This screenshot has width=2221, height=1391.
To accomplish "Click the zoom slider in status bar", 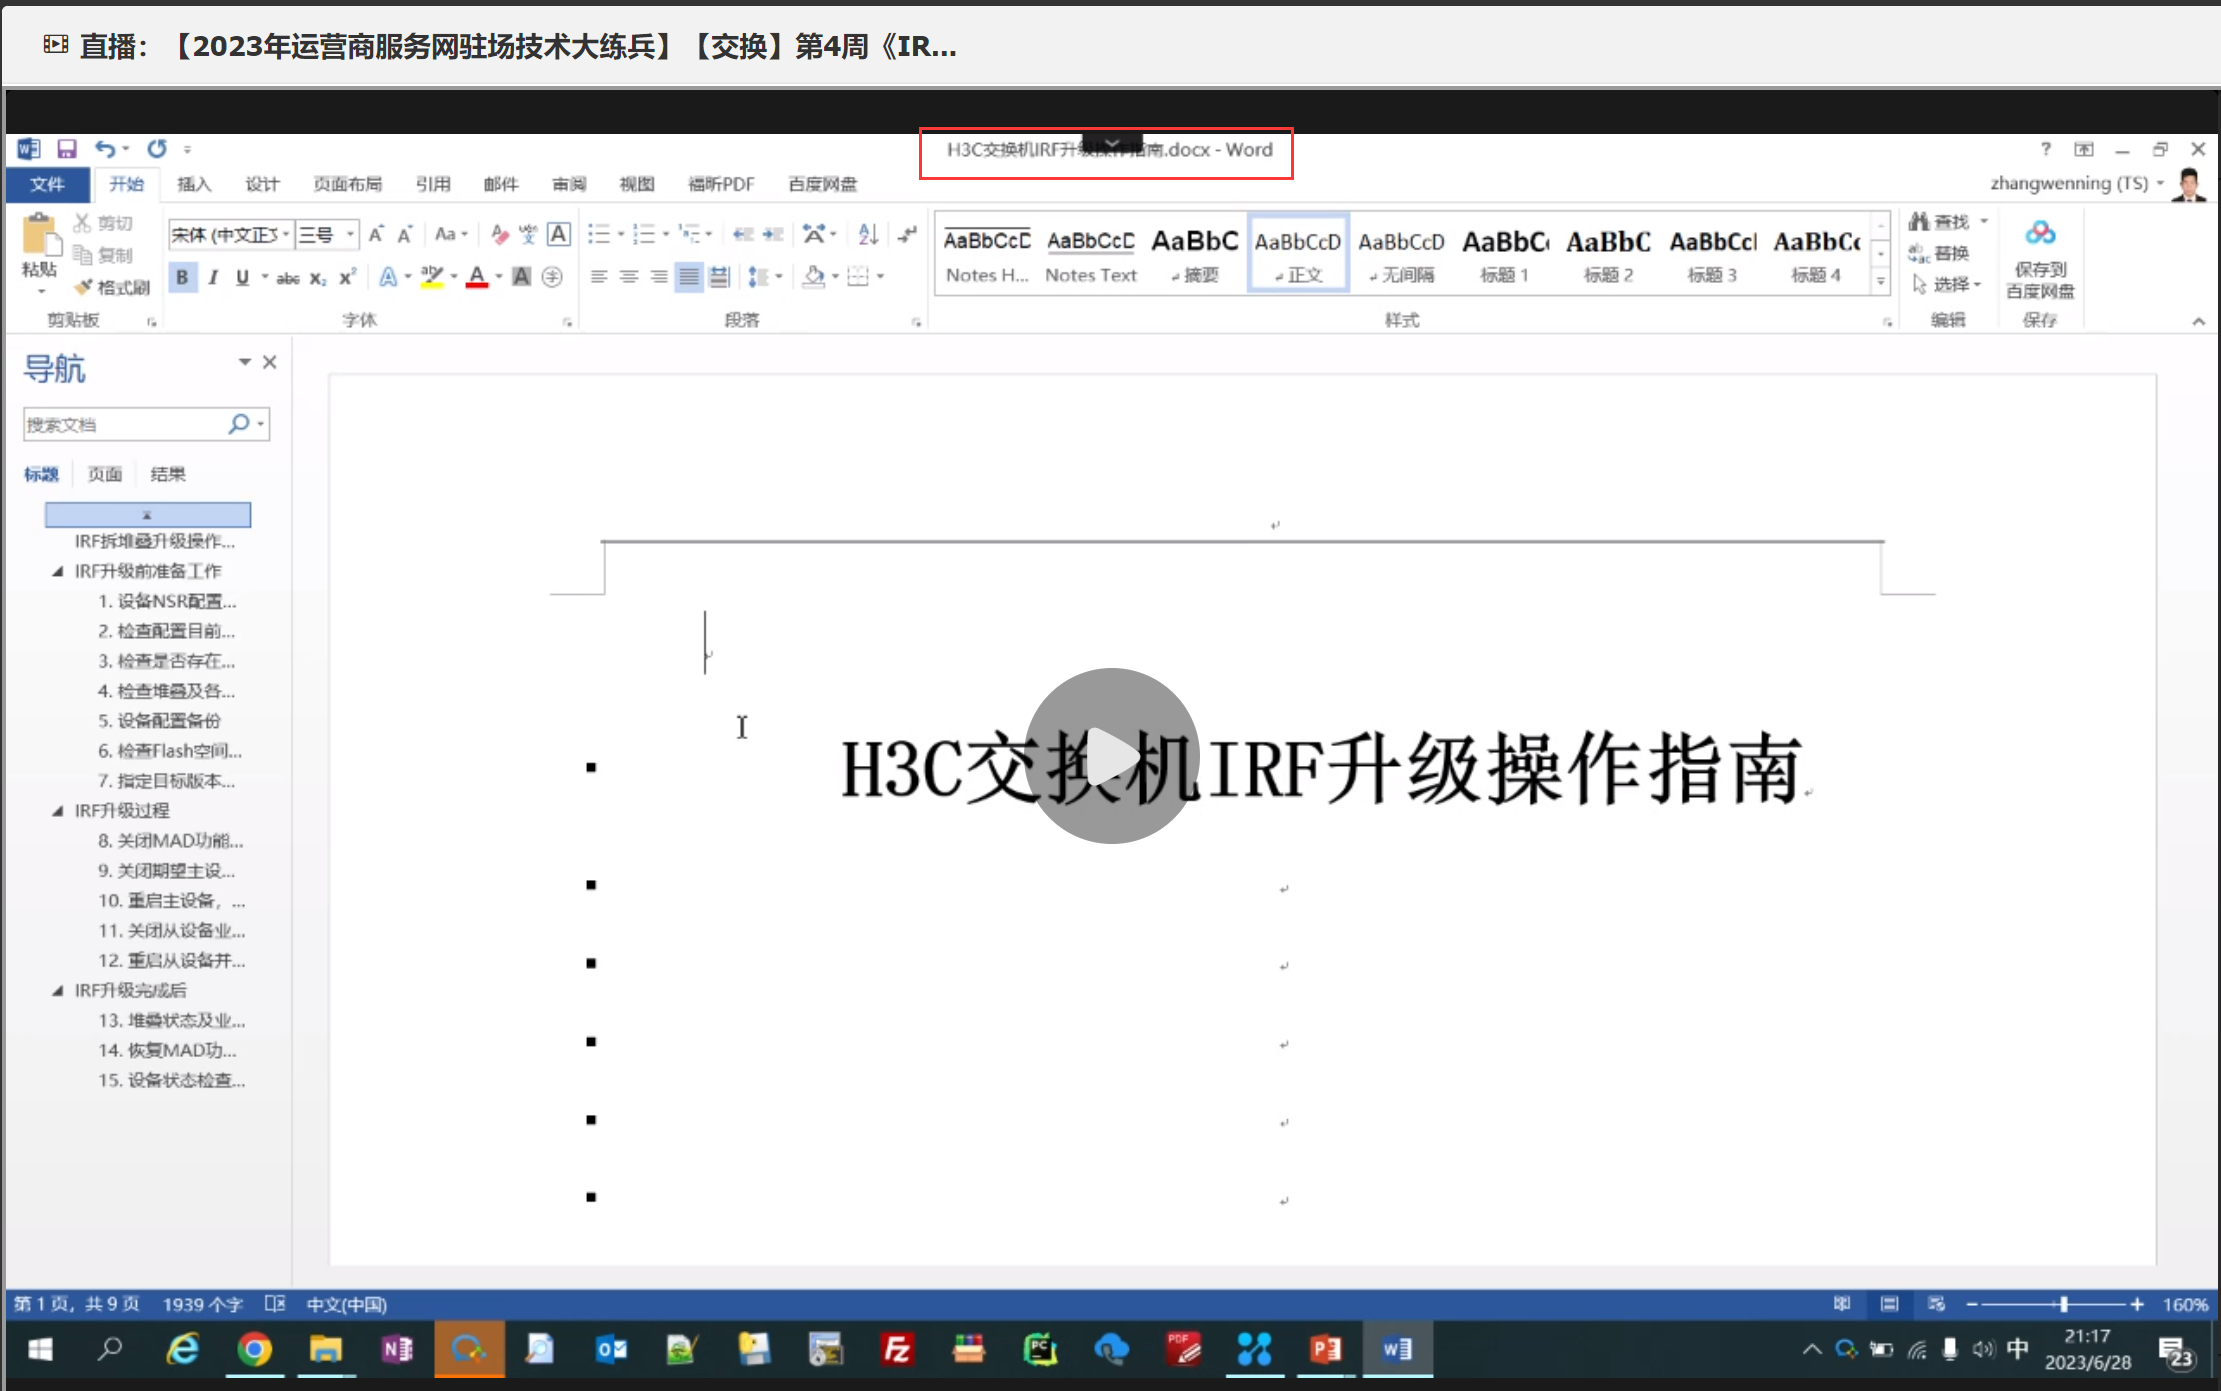I will (2063, 1304).
